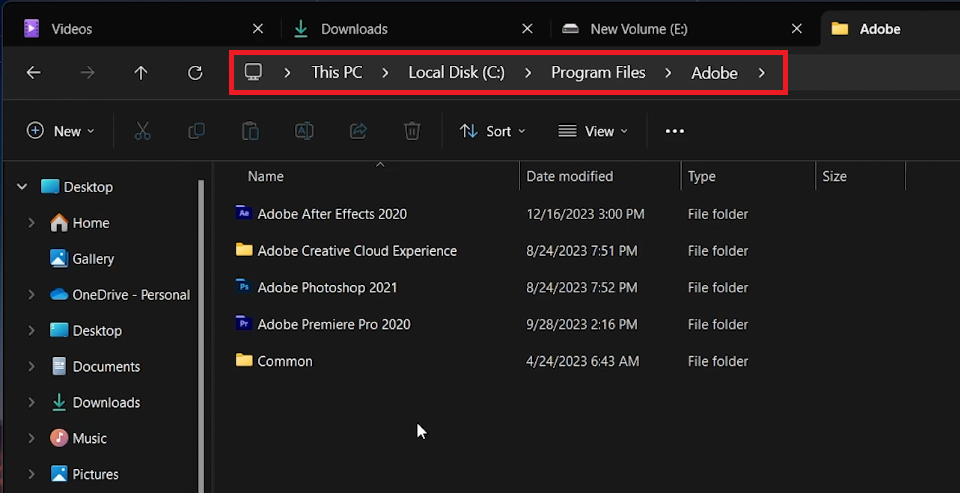This screenshot has height=493, width=960.
Task: Click the Share icon in the toolbar
Action: (x=358, y=131)
